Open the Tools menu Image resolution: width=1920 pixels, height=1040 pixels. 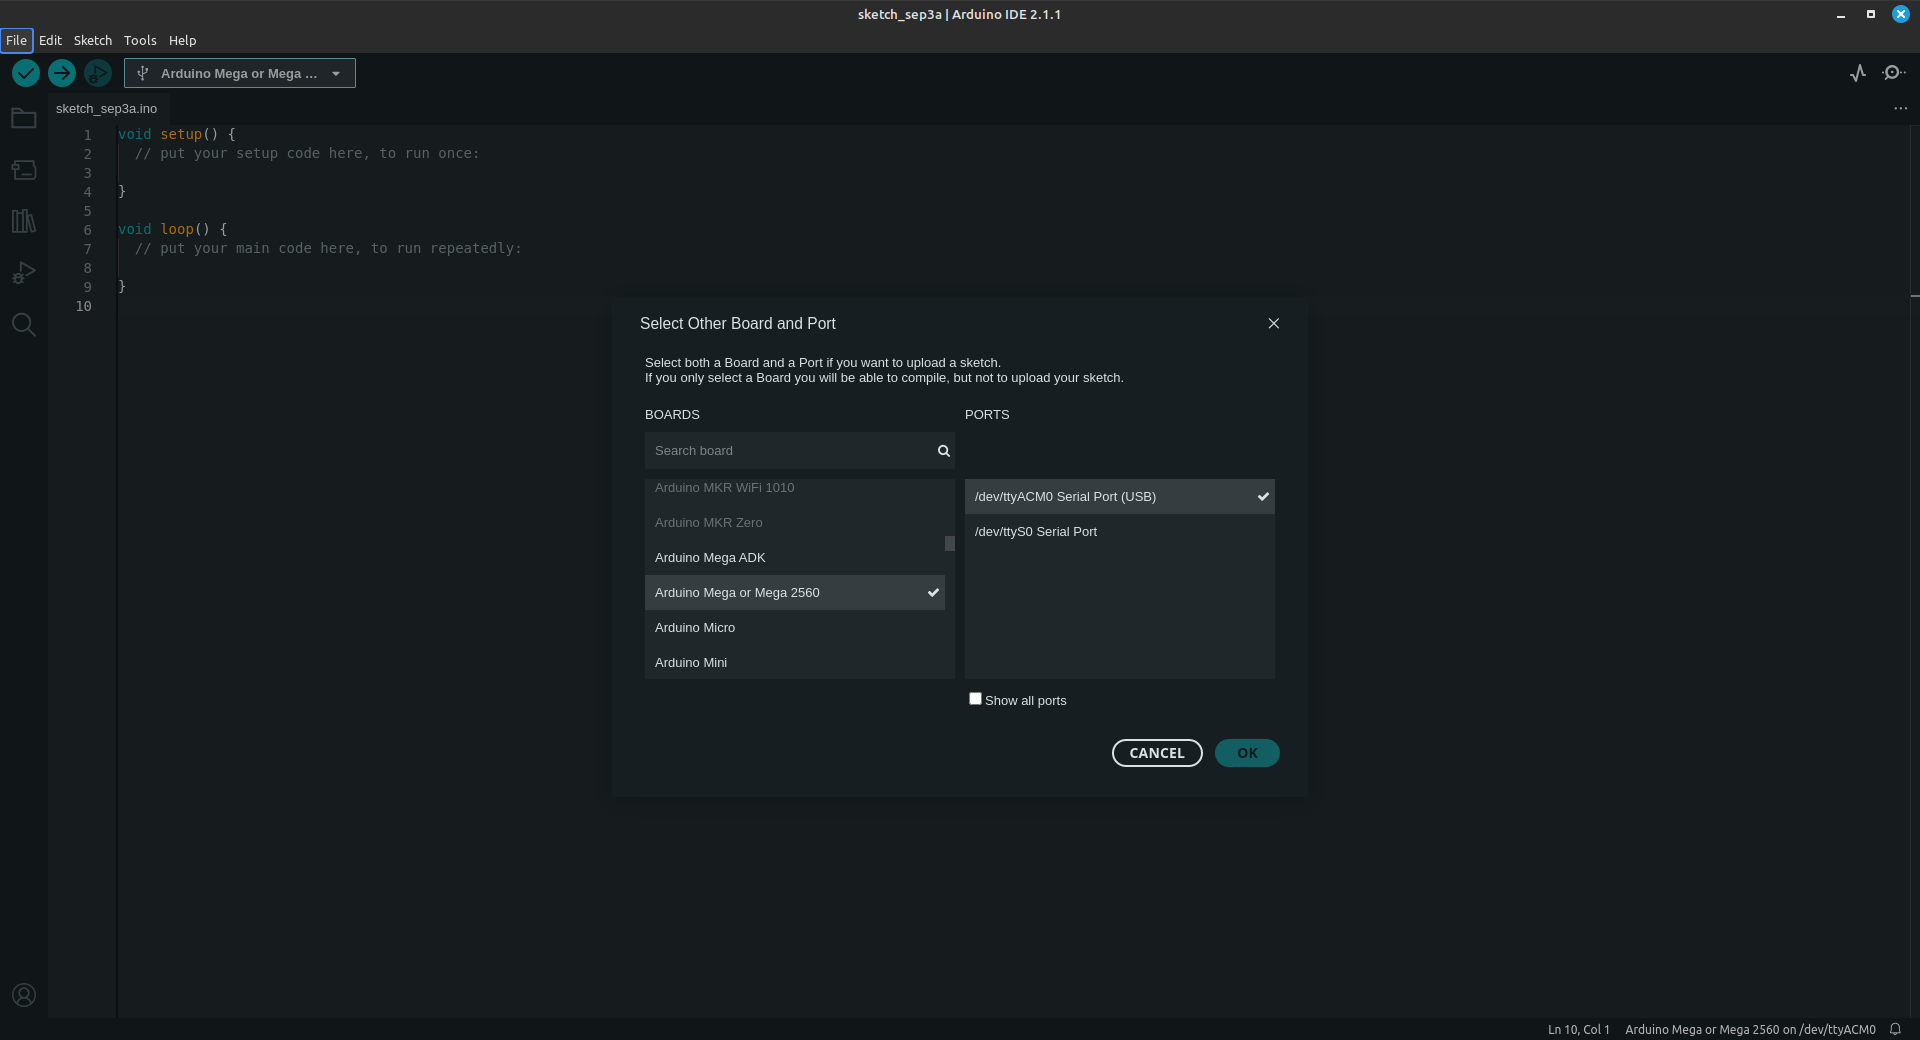pyautogui.click(x=140, y=40)
